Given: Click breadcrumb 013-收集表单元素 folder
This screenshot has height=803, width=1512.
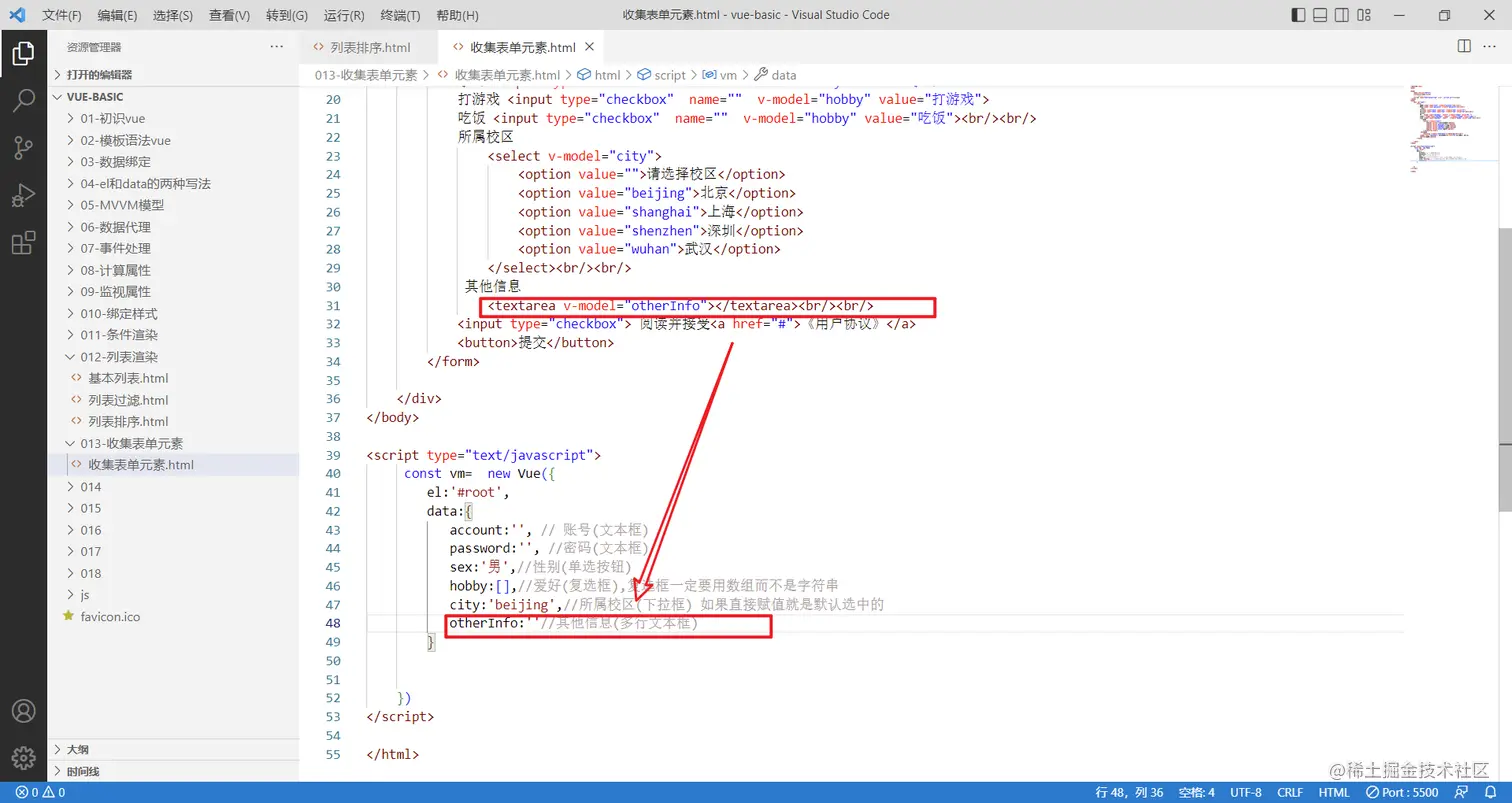Looking at the screenshot, I should (x=366, y=75).
